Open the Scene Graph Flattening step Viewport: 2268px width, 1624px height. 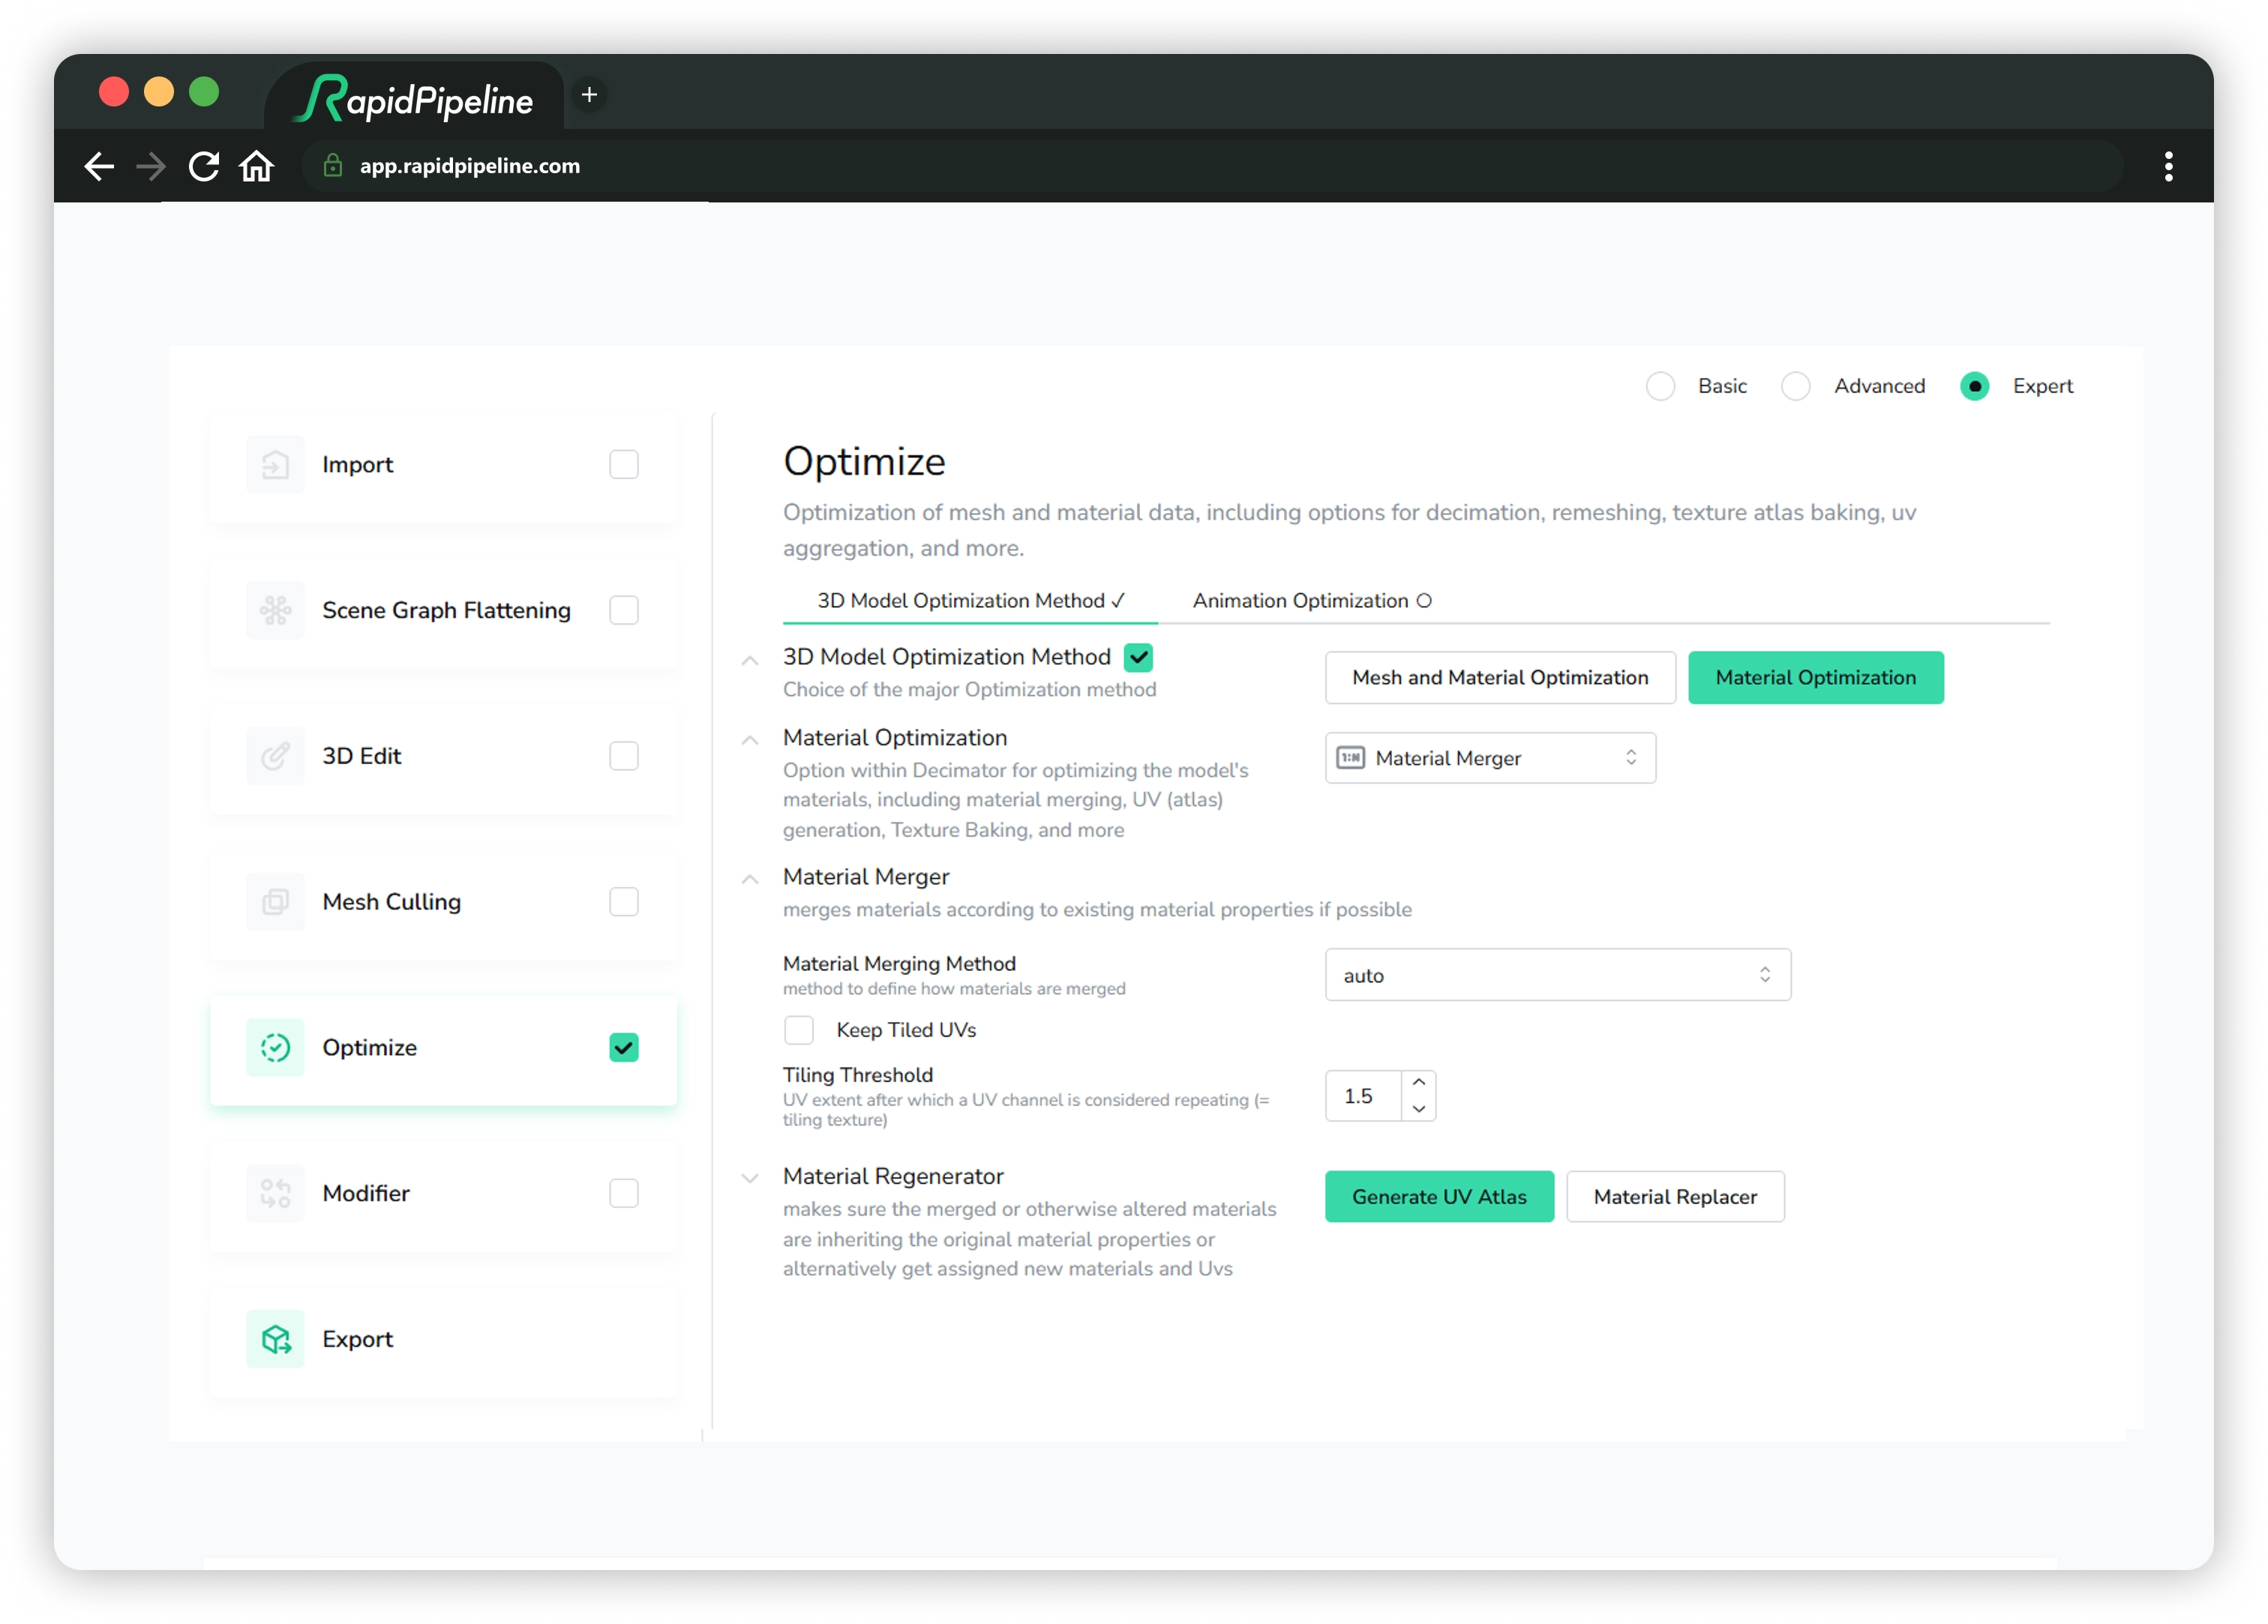444,610
